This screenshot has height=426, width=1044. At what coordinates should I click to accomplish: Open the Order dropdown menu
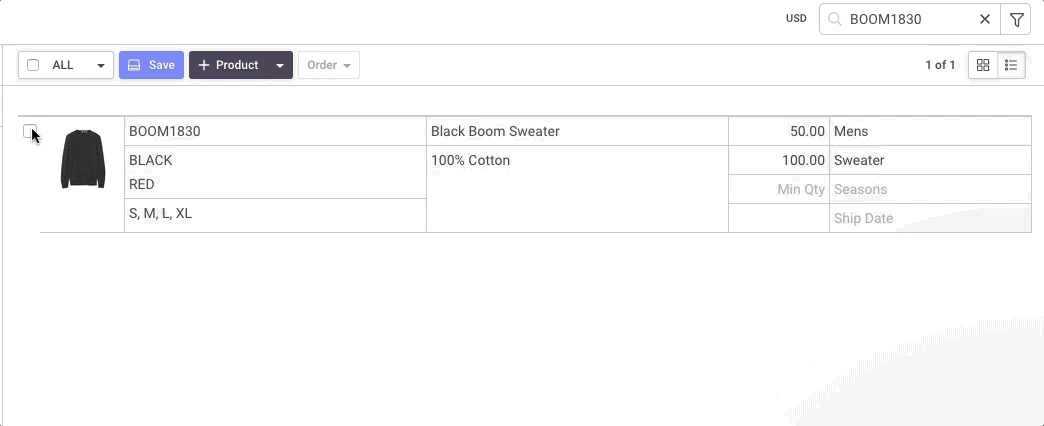[329, 65]
